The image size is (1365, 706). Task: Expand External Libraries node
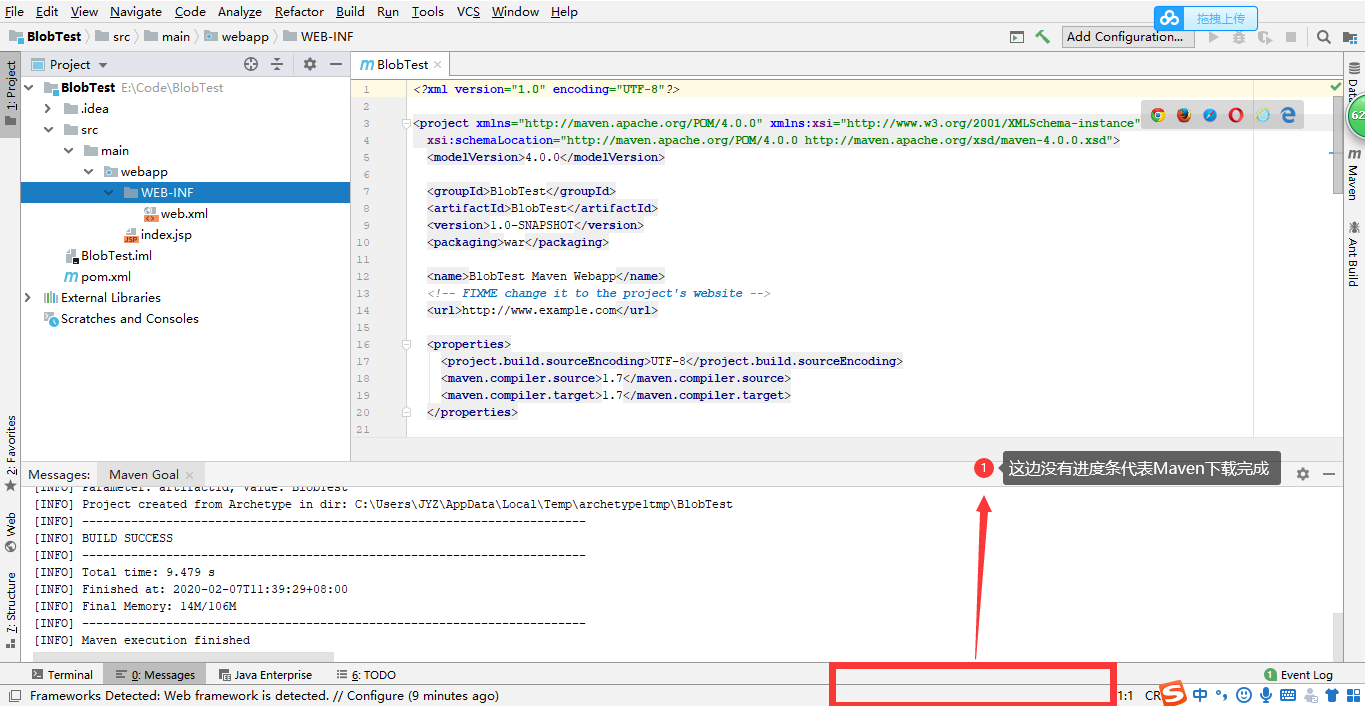pyautogui.click(x=29, y=297)
